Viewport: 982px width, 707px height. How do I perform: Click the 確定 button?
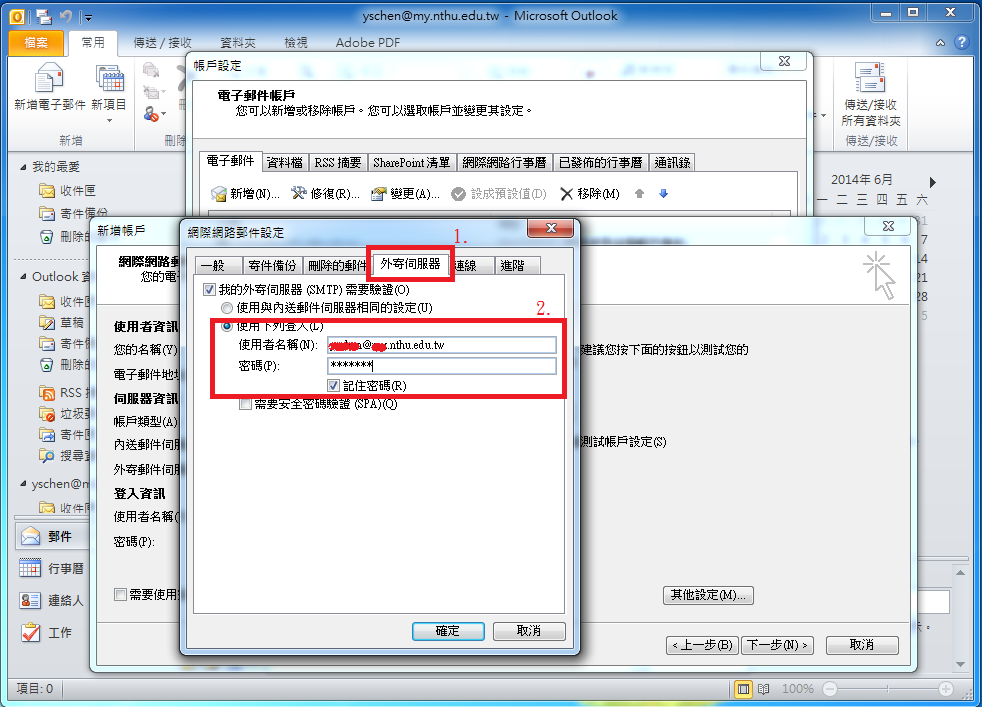pyautogui.click(x=447, y=631)
